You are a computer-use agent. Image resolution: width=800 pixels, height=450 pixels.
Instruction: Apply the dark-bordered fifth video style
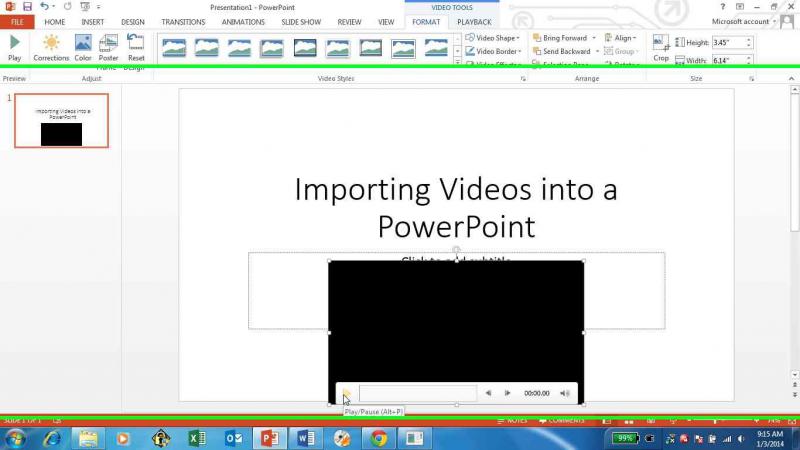pos(305,48)
